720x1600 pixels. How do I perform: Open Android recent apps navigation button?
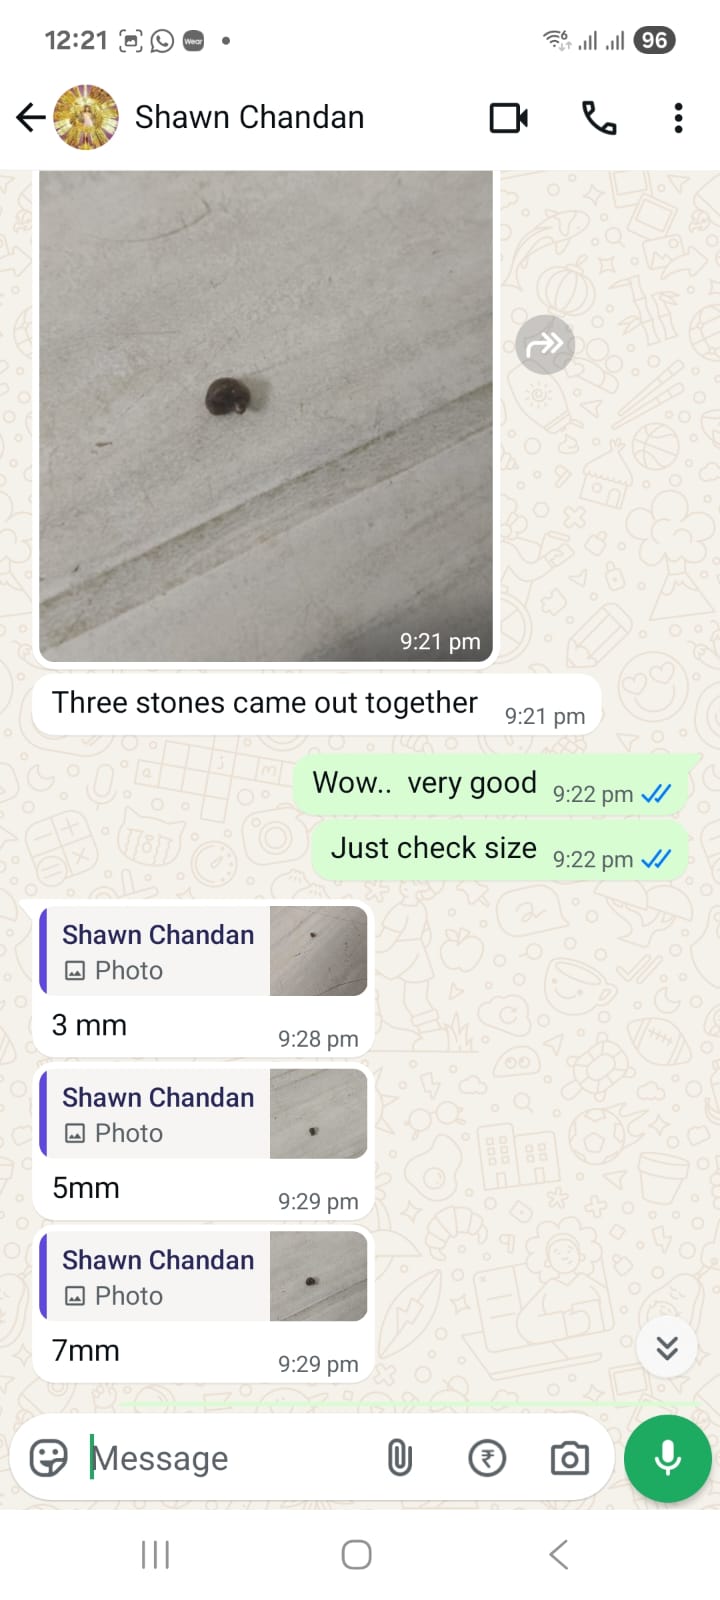155,1555
